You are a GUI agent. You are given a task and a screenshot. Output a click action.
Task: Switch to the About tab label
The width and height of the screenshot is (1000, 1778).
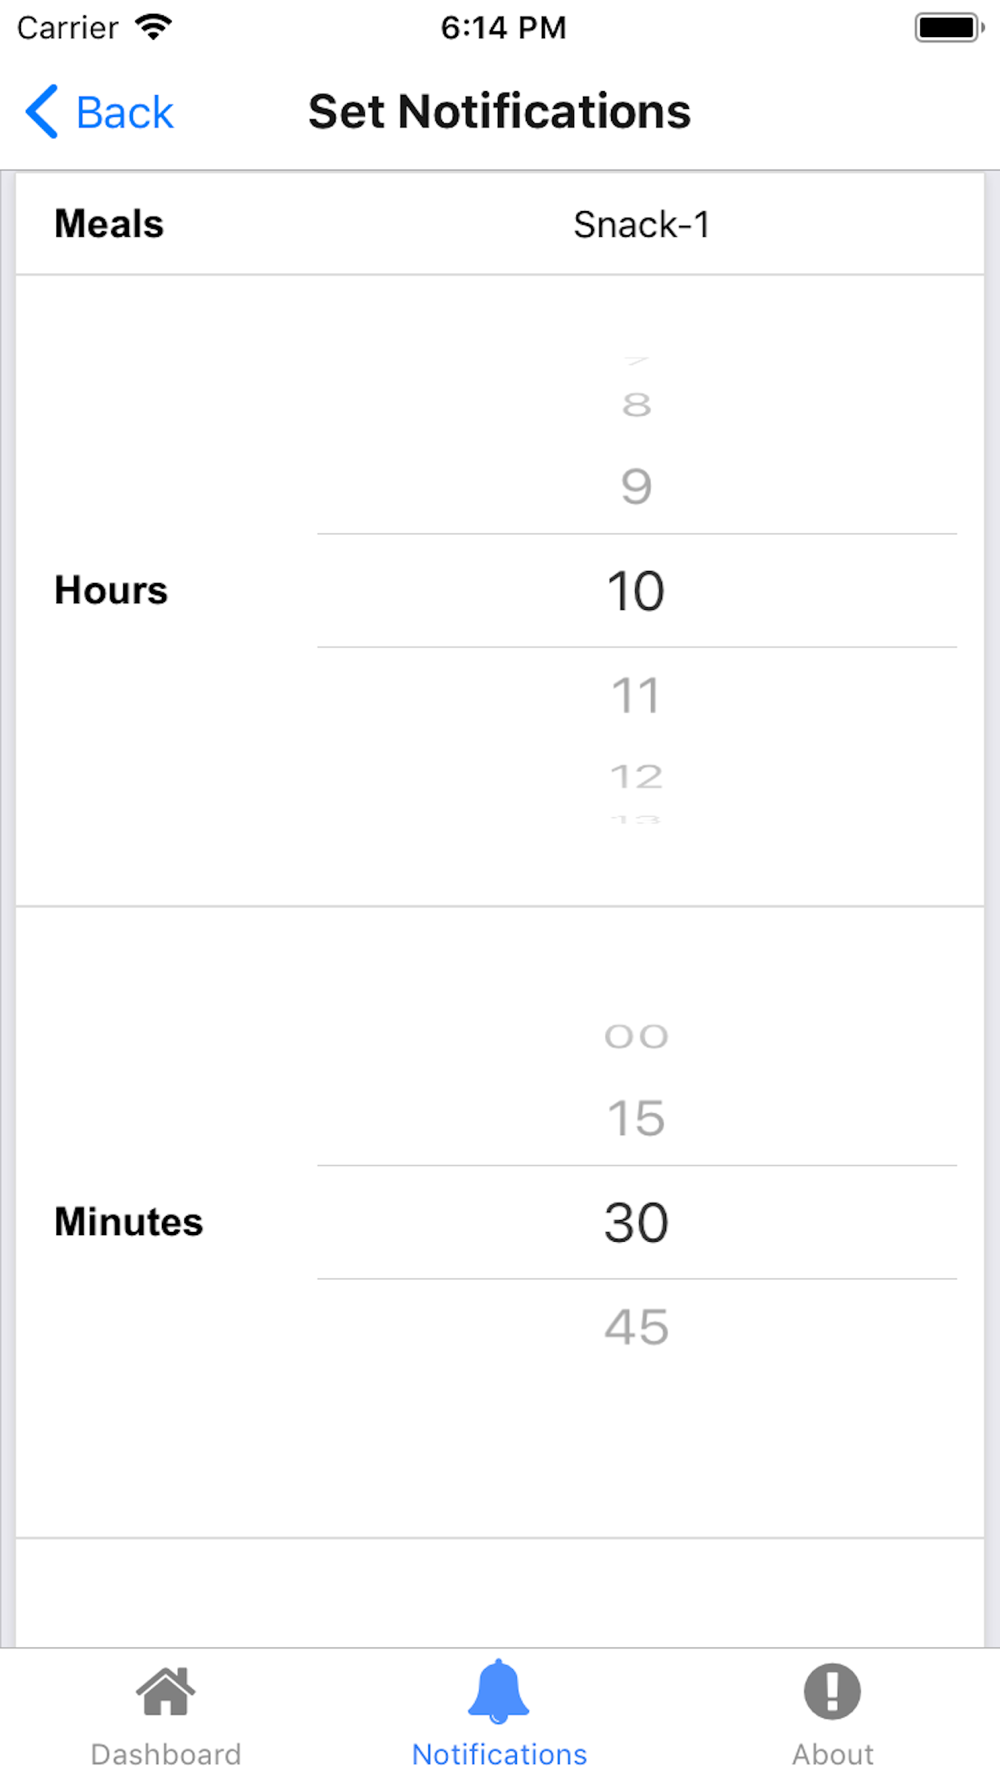832,1754
